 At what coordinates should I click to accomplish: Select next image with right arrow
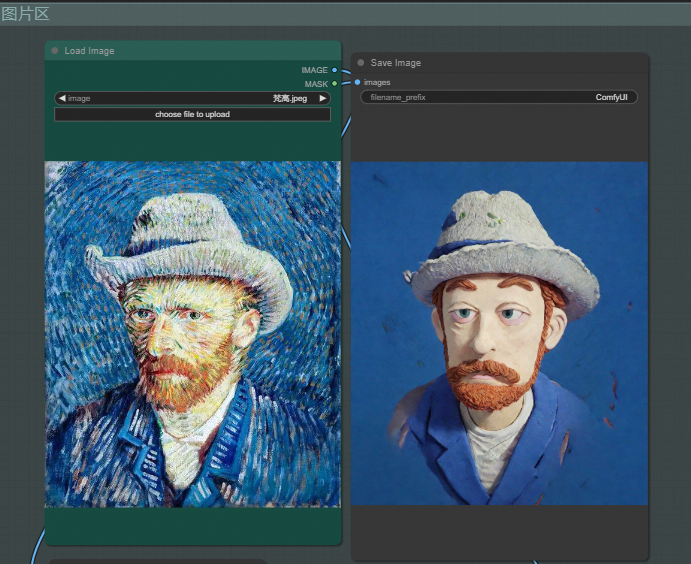(x=323, y=98)
